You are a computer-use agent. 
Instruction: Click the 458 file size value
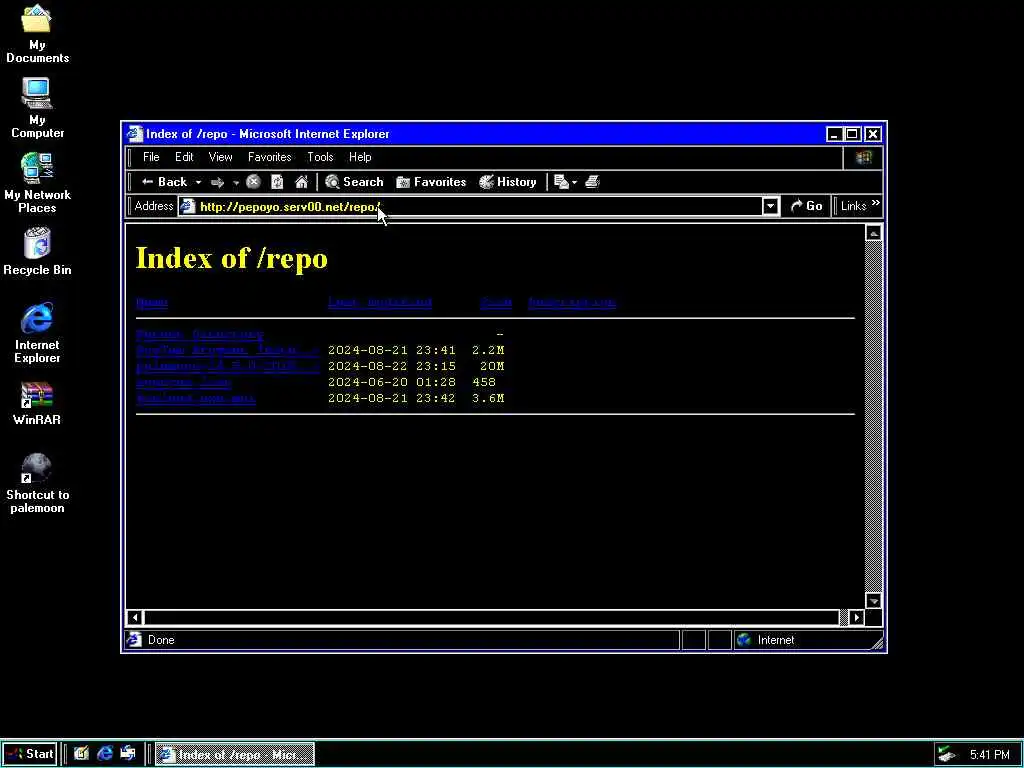point(483,382)
